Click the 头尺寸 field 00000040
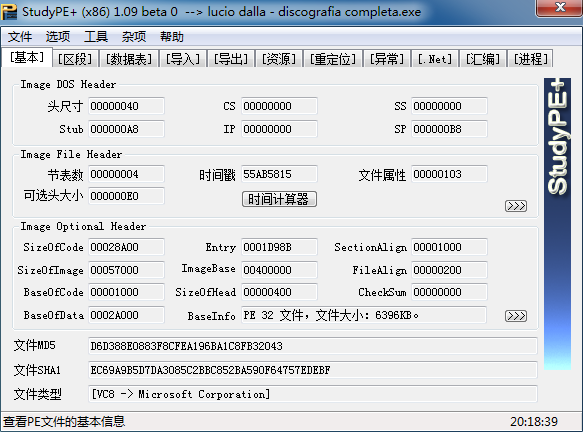This screenshot has height=432, width=583. [x=126, y=106]
